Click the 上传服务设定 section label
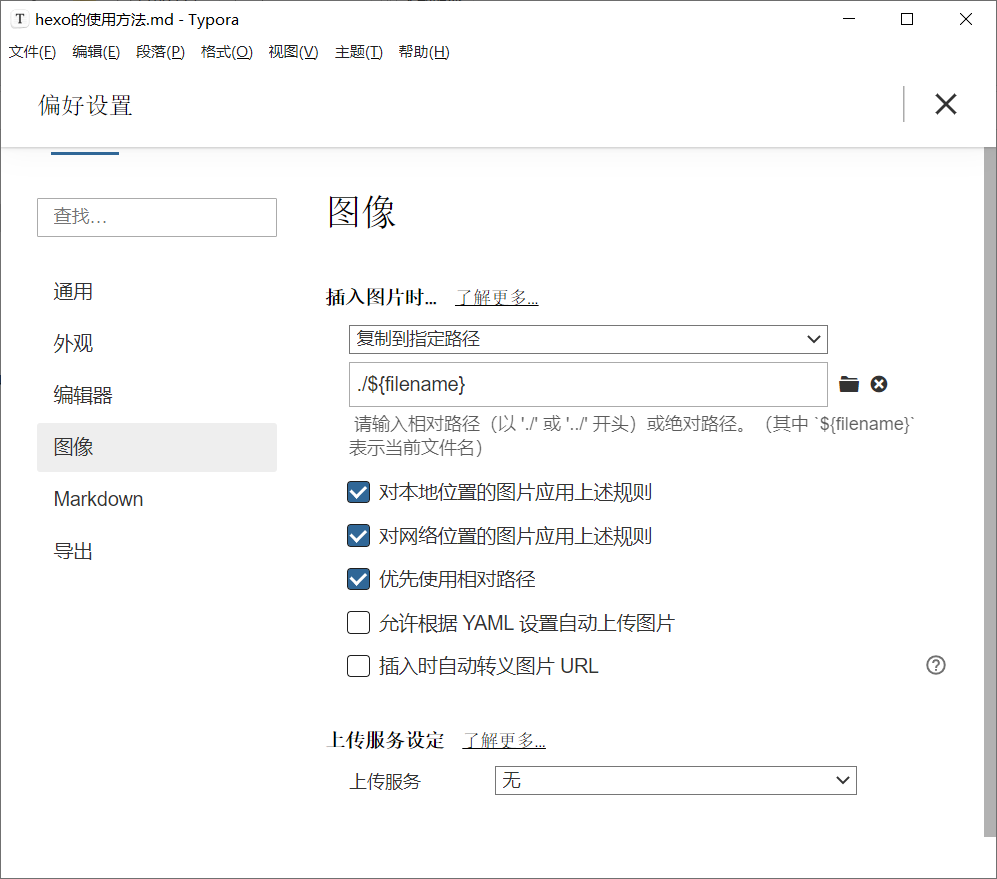997x879 pixels. (385, 740)
